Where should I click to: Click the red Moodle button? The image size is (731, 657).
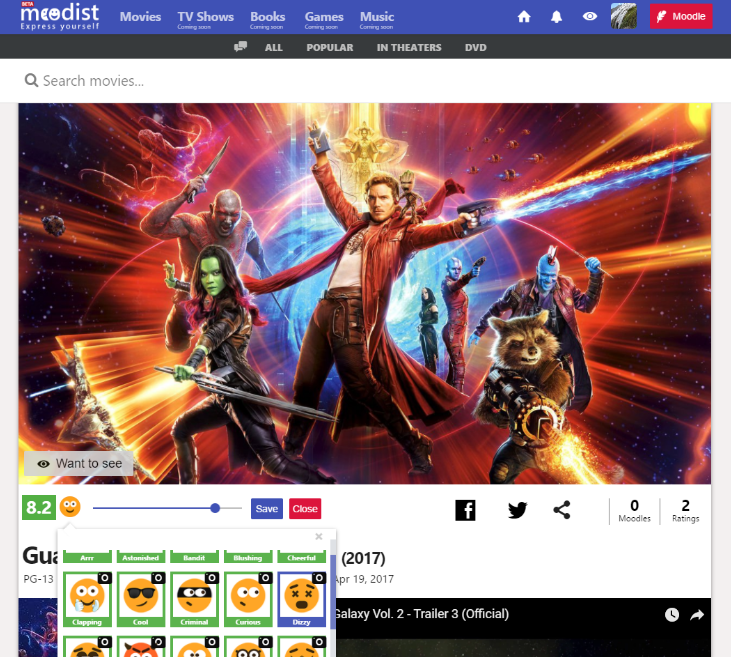point(681,16)
